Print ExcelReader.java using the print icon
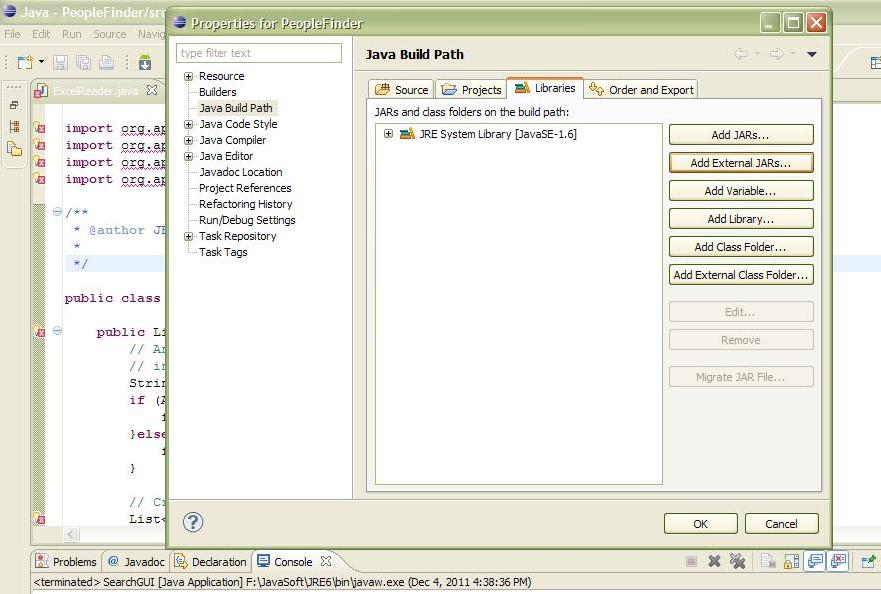 (x=106, y=62)
